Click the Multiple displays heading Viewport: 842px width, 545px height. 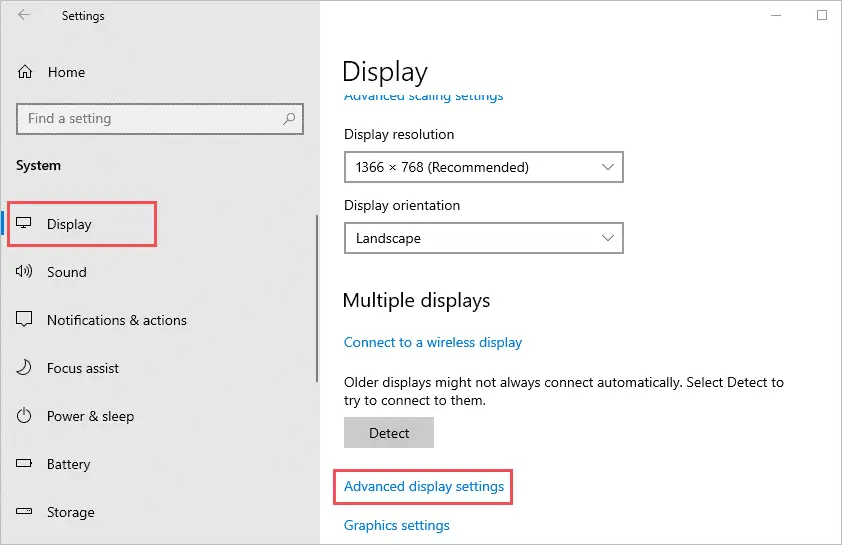pyautogui.click(x=416, y=300)
